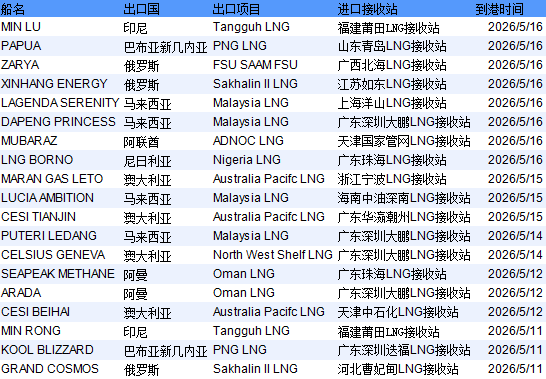546x379 pixels.
Task: Click Tangguh LNG in MIN RONG row
Action: point(251,331)
